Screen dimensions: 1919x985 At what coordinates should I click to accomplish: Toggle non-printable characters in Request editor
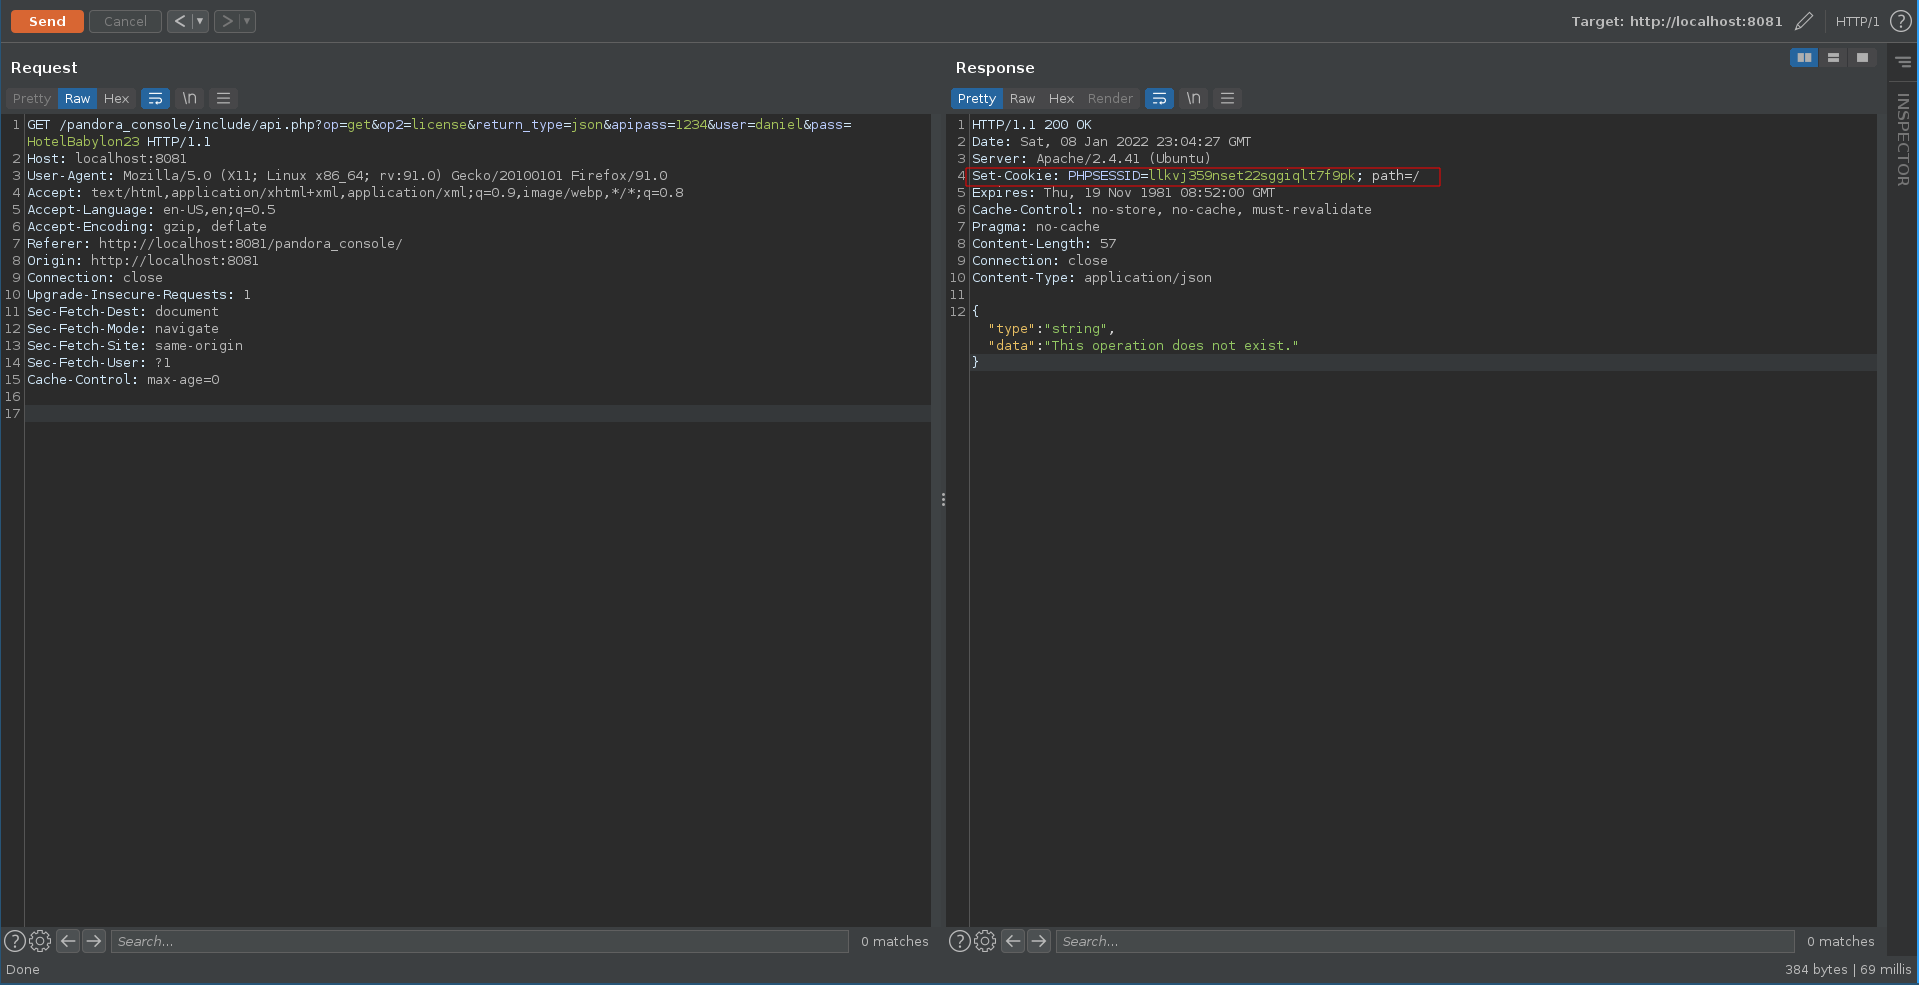[189, 98]
